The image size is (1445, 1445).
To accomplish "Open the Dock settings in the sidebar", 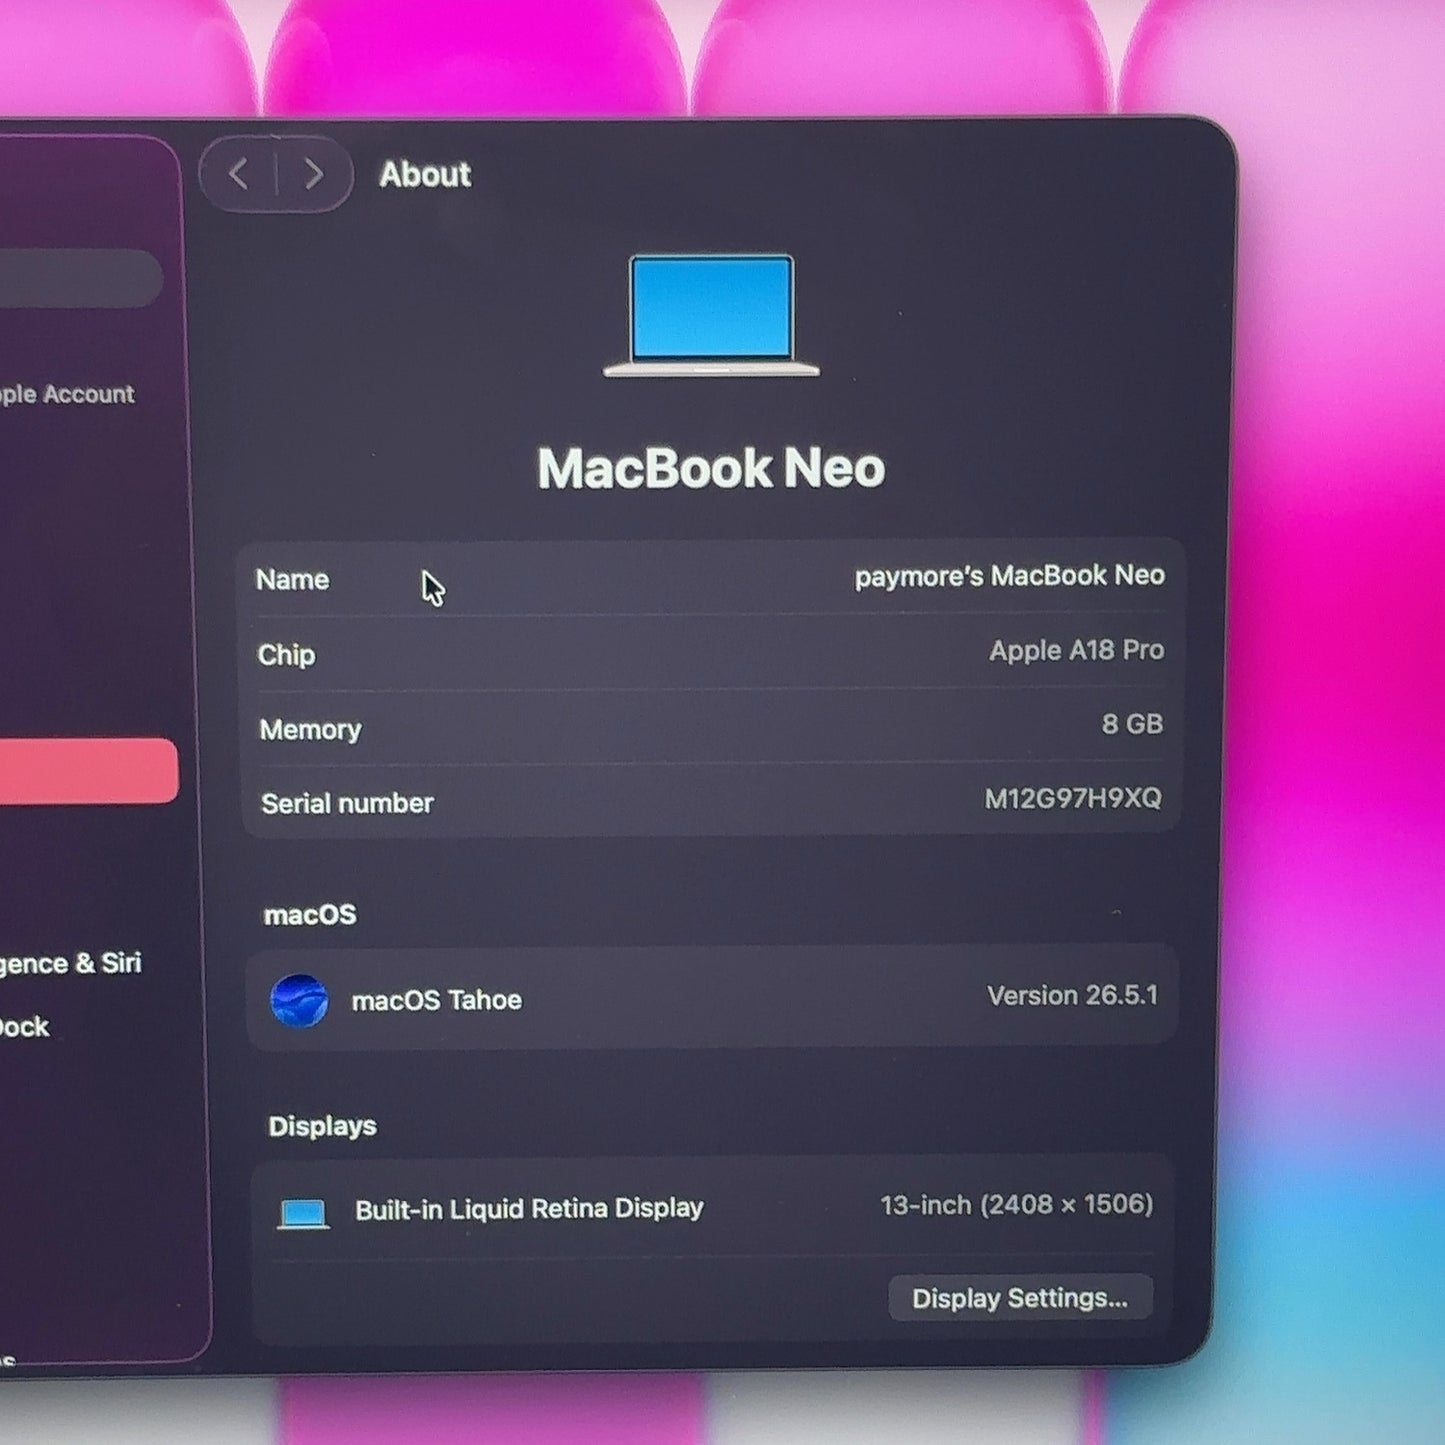I will coord(25,1027).
